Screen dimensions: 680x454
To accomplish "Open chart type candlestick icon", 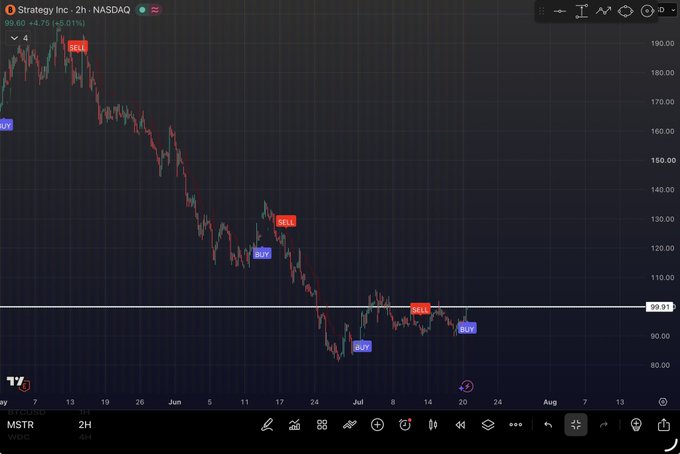I will point(433,425).
